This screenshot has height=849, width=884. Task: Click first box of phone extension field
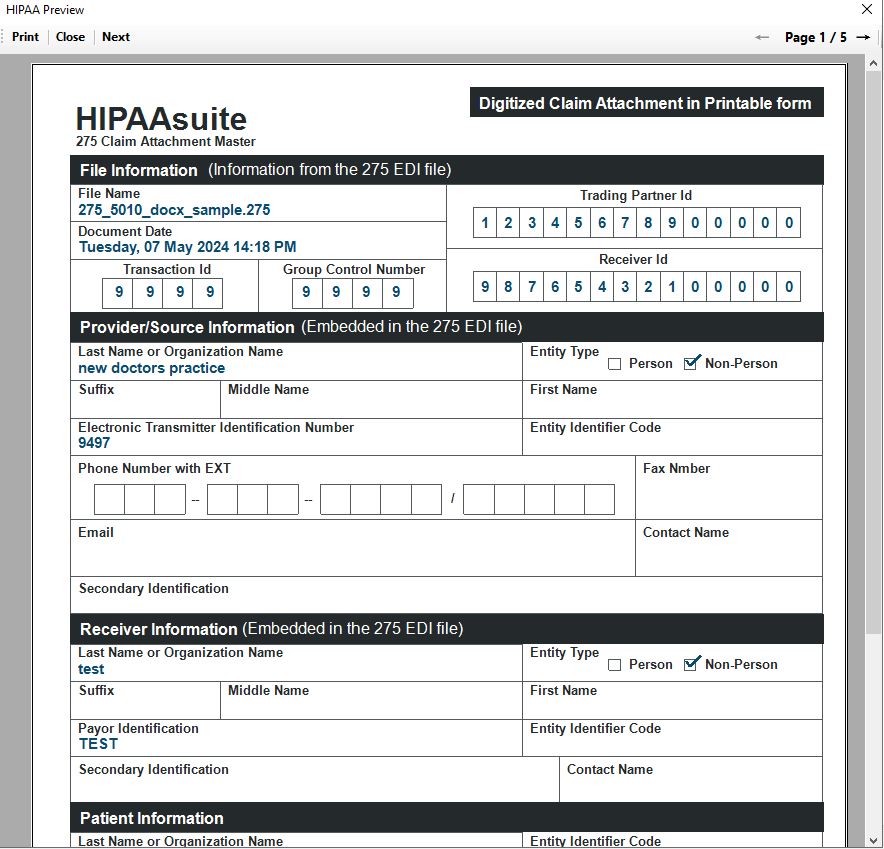(x=479, y=499)
